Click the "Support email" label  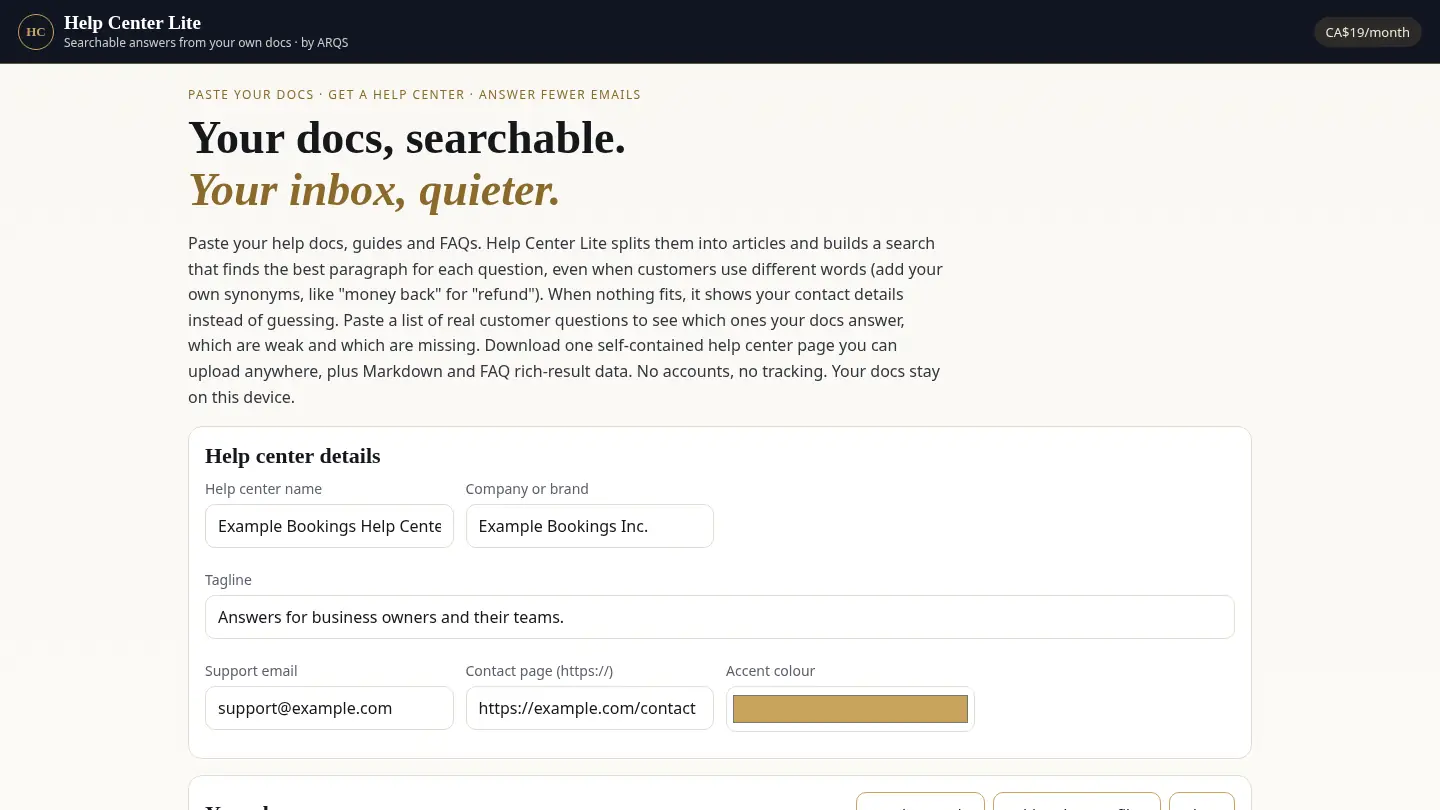[x=251, y=671]
